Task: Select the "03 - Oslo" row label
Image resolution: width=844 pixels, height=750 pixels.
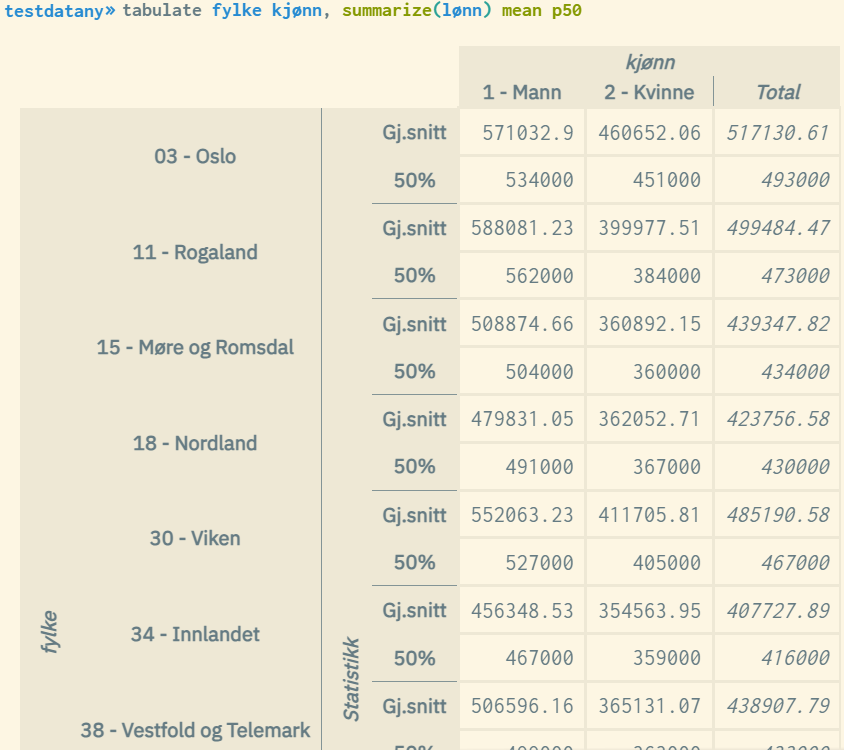Action: (x=195, y=156)
